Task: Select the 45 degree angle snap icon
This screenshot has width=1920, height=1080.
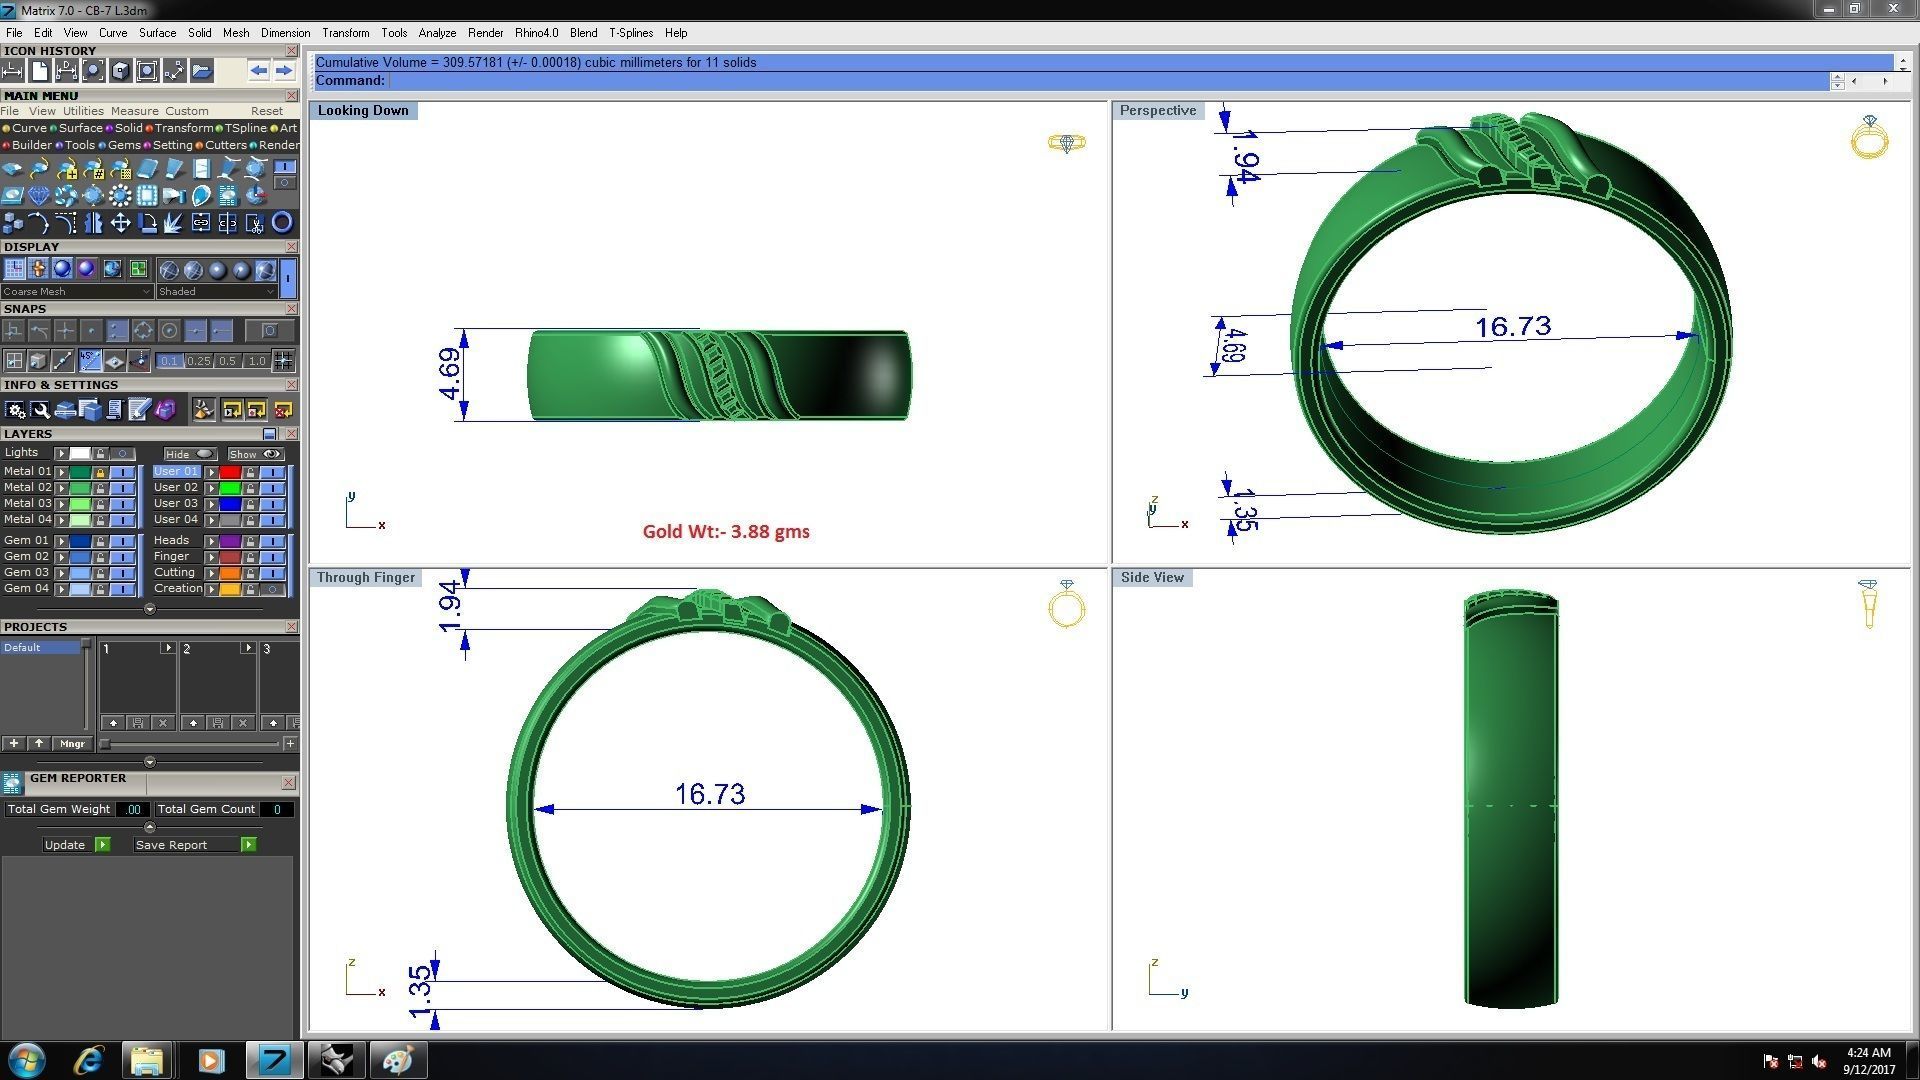Action: point(90,361)
